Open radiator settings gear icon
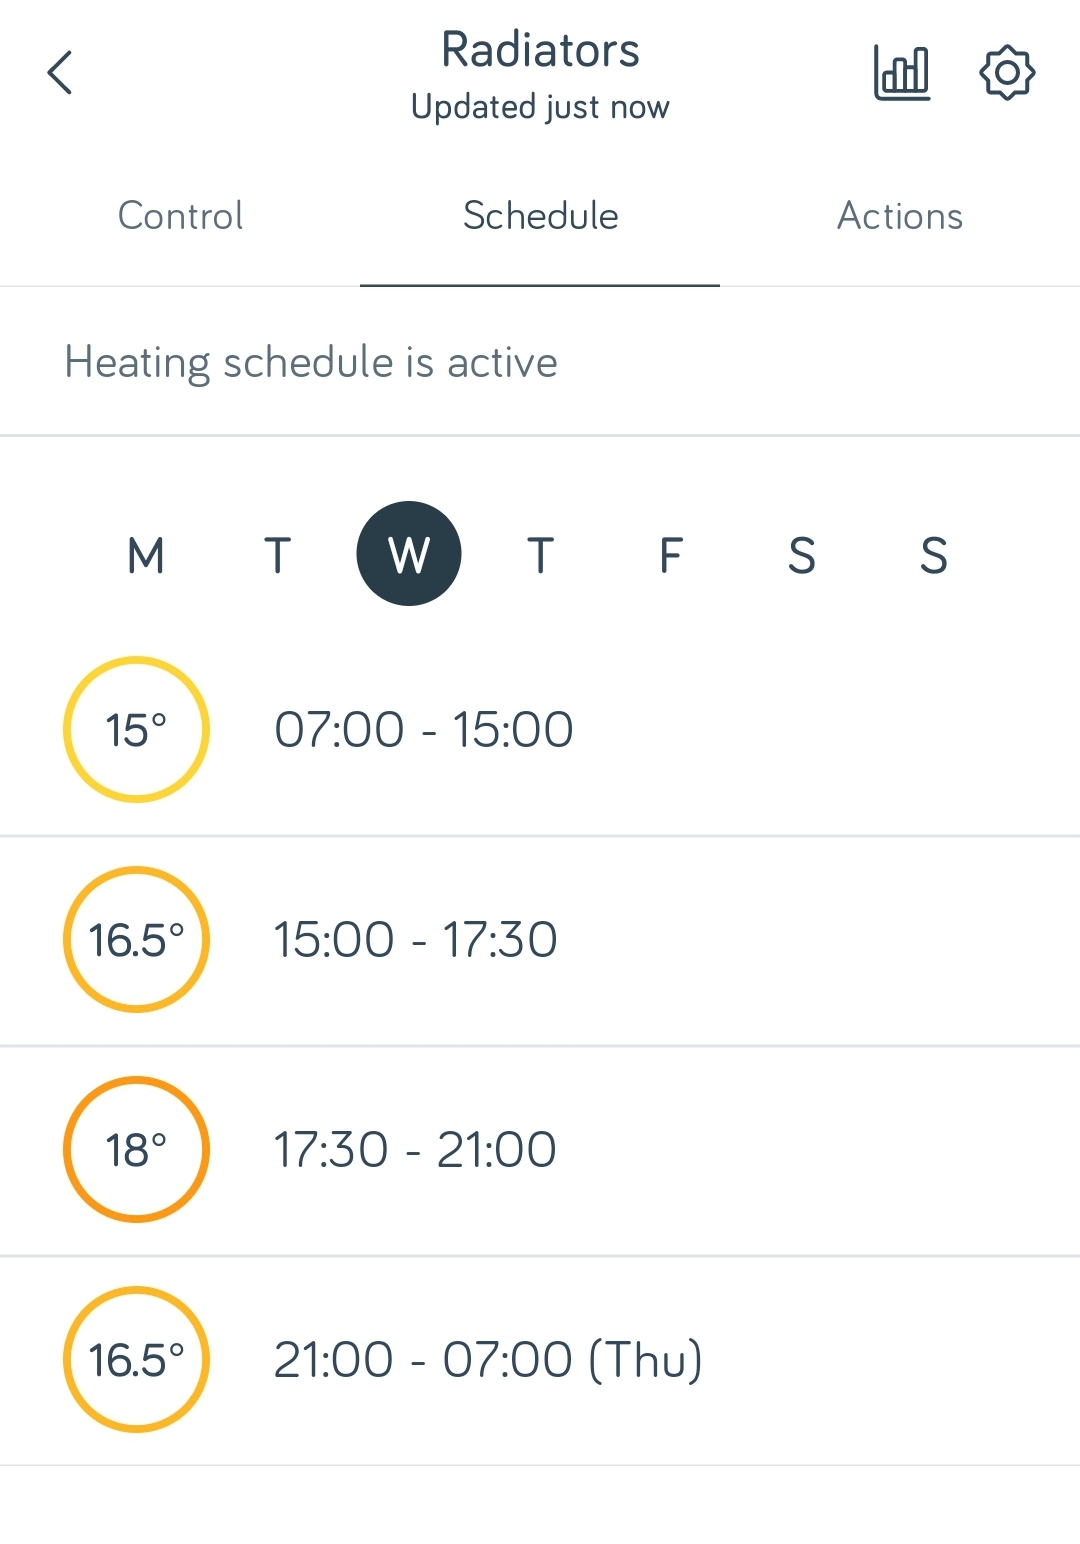Image resolution: width=1080 pixels, height=1544 pixels. click(1006, 73)
